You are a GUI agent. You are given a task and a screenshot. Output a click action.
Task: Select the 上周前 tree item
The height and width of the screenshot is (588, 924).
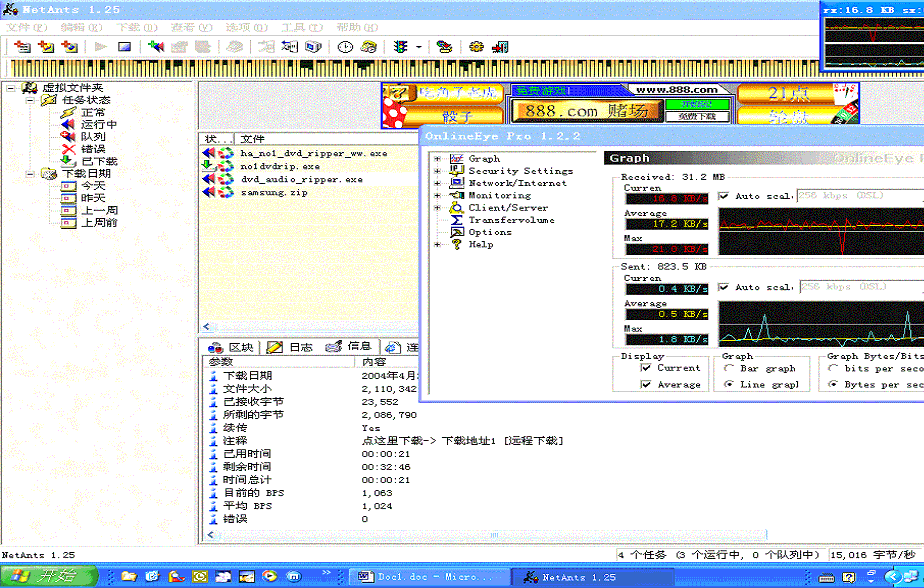pyautogui.click(x=98, y=223)
